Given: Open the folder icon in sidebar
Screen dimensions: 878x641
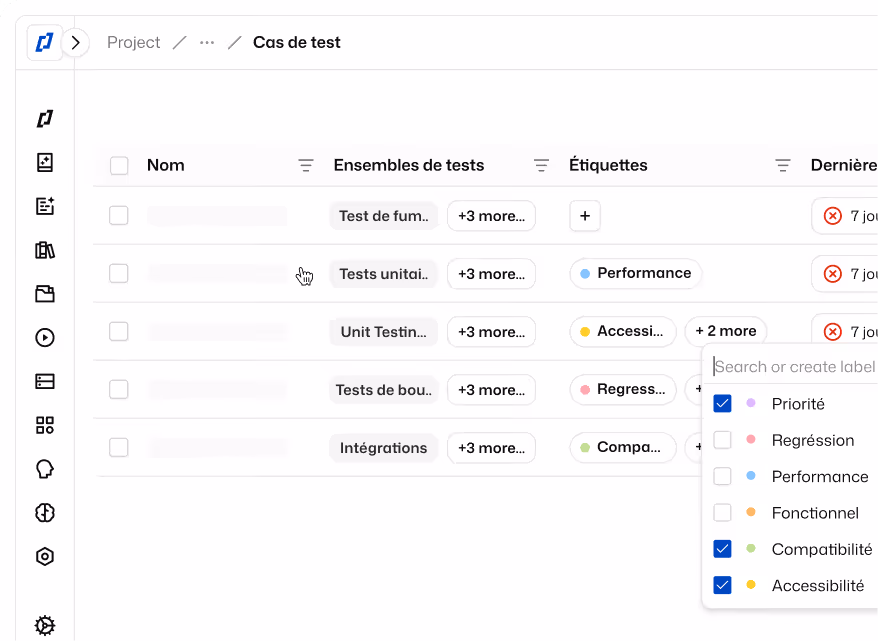Looking at the screenshot, I should [45, 294].
